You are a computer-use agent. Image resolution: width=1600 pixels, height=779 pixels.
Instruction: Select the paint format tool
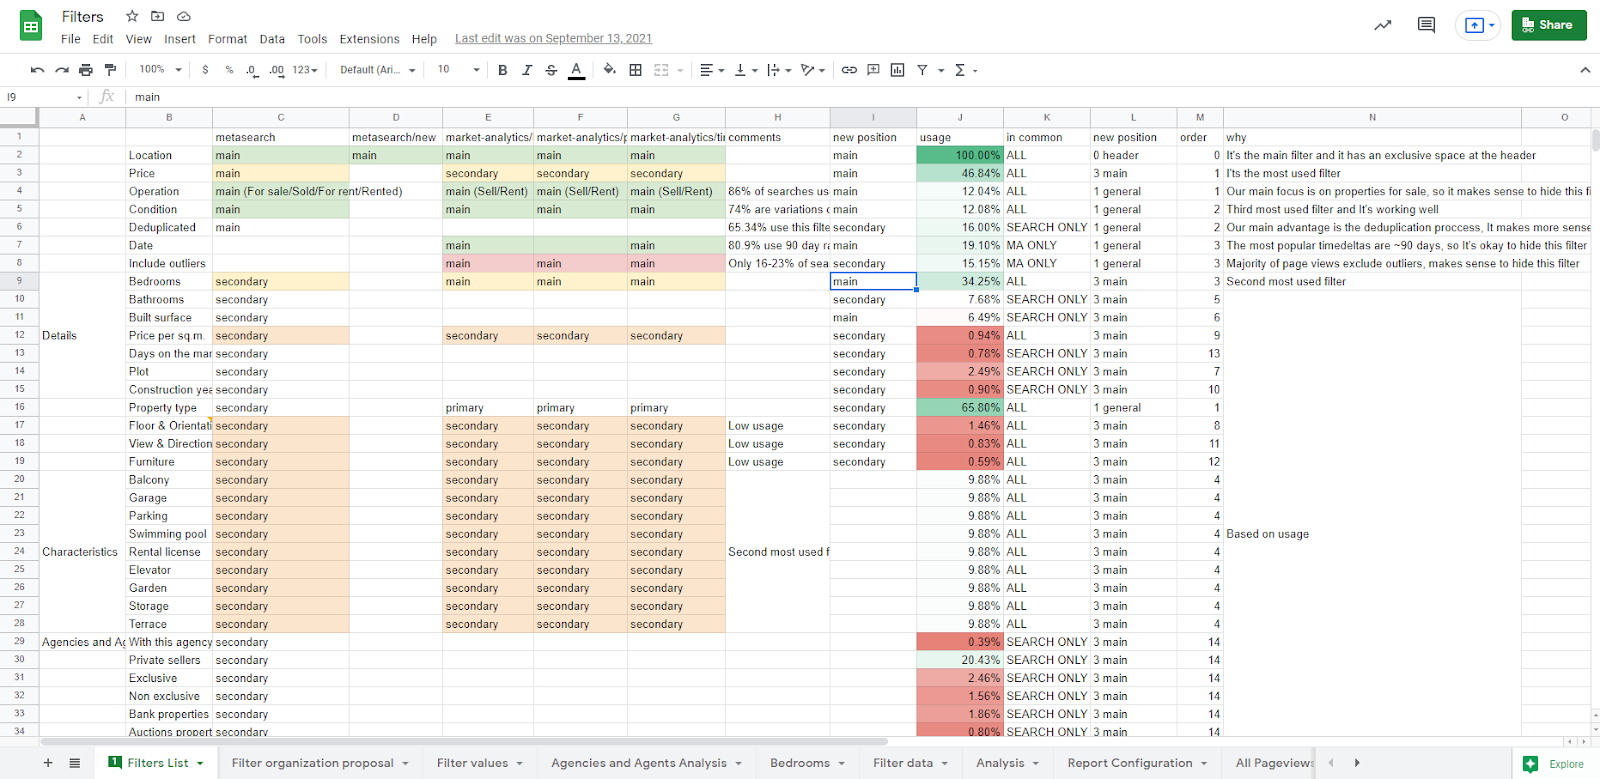(x=110, y=70)
